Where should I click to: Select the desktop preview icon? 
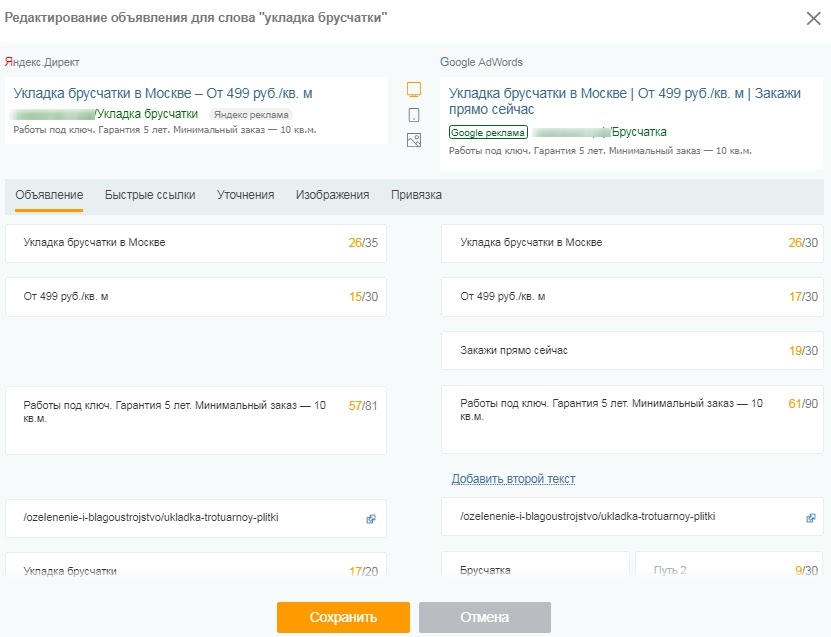(414, 90)
